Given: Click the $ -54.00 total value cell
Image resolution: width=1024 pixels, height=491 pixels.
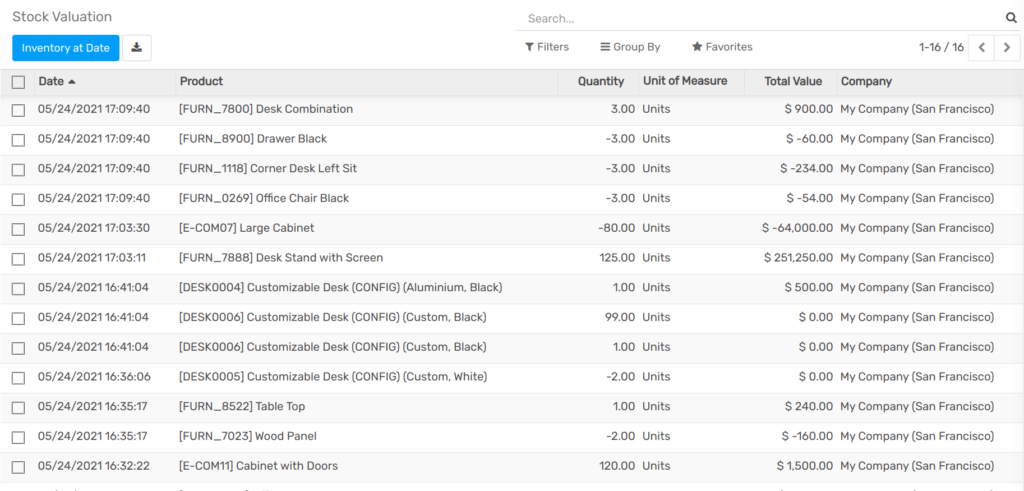Looking at the screenshot, I should (x=810, y=198).
